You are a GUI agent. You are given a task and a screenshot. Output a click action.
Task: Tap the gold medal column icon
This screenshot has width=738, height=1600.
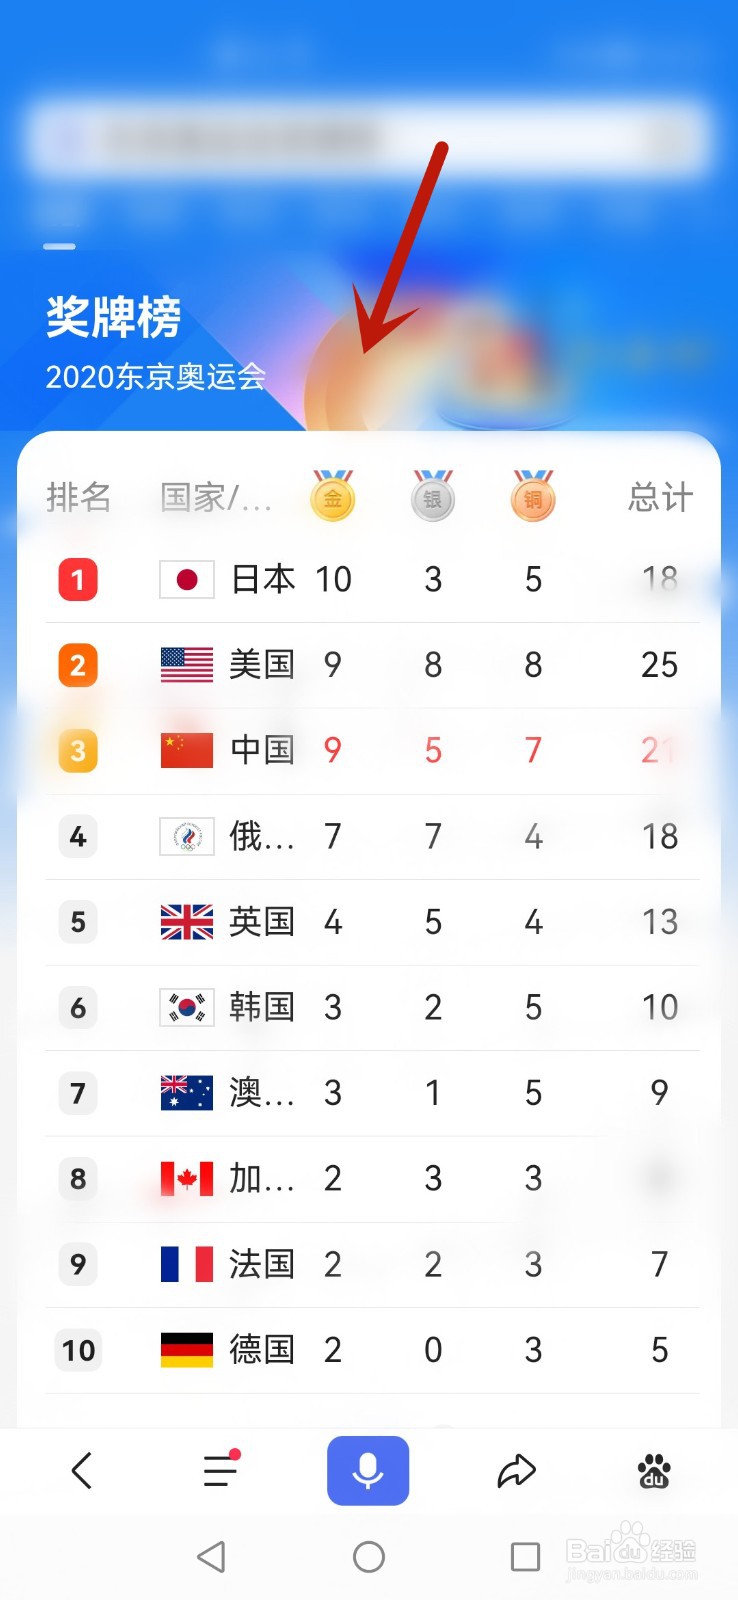click(333, 495)
